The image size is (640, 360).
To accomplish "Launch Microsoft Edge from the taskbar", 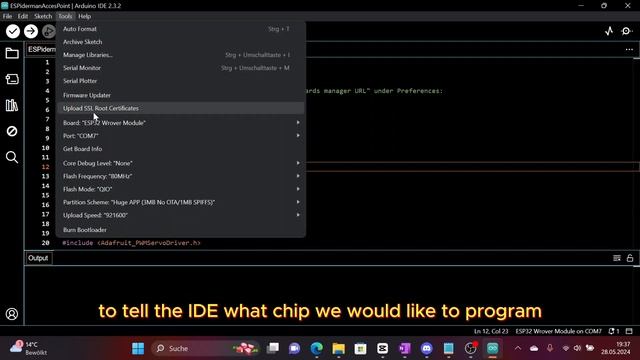I will [x=316, y=348].
